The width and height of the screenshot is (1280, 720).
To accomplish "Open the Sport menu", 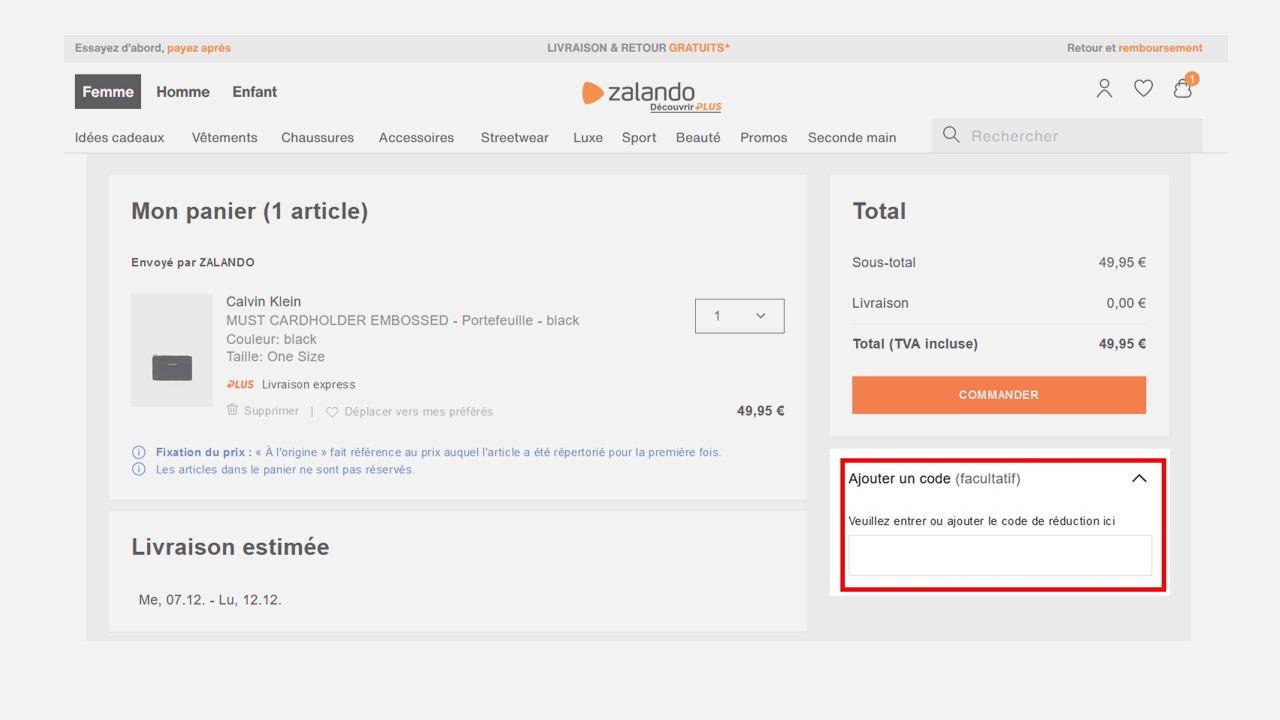I will tap(639, 138).
